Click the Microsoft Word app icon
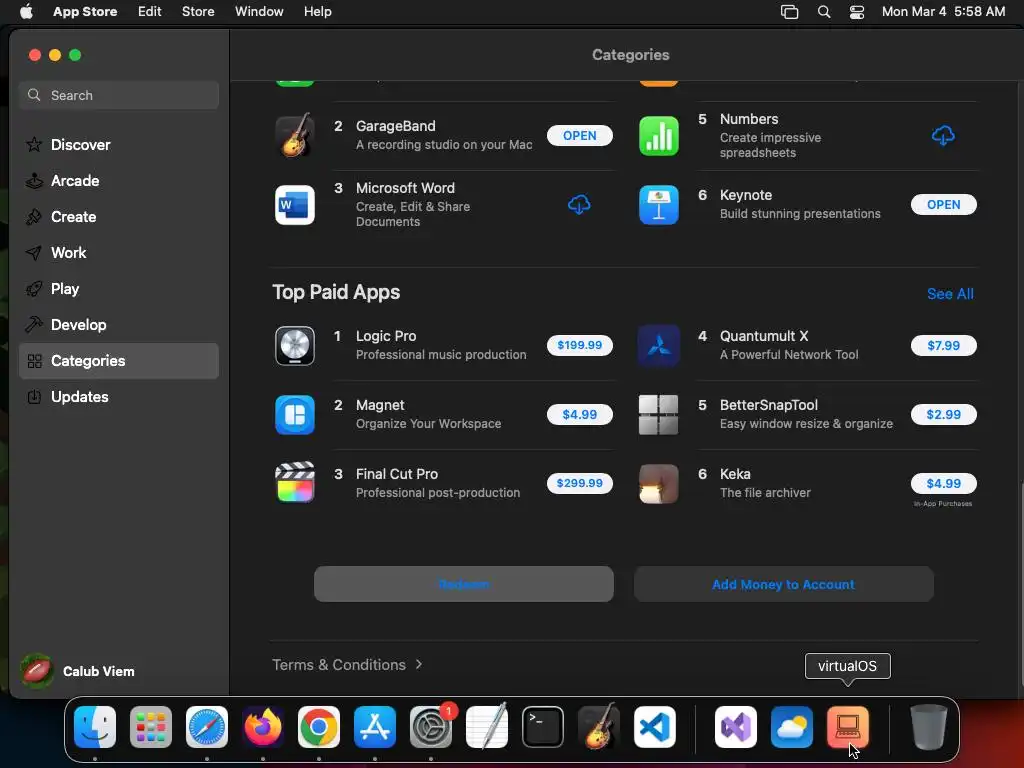Image resolution: width=1024 pixels, height=768 pixels. coord(295,204)
